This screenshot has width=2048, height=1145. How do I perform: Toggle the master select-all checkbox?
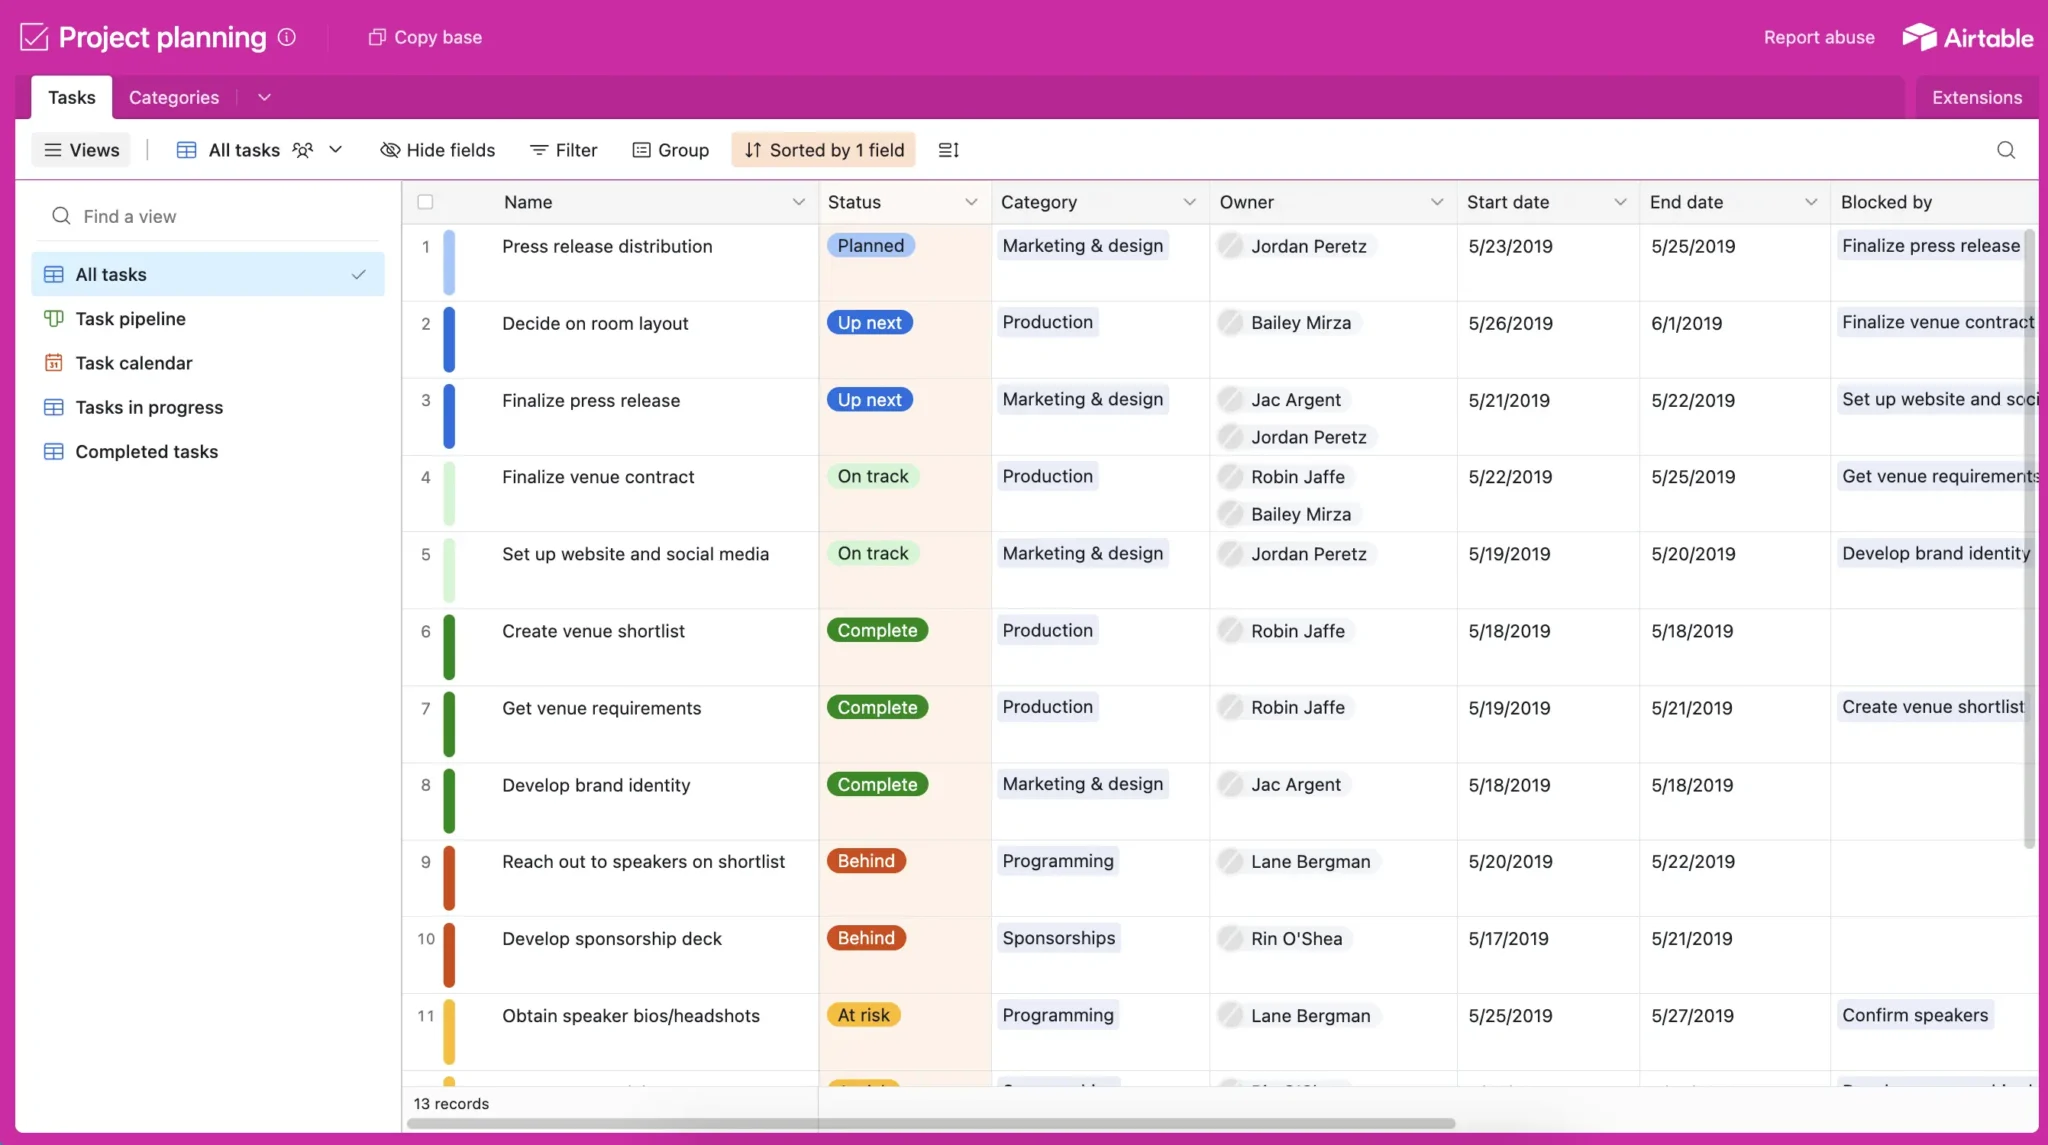tap(425, 201)
